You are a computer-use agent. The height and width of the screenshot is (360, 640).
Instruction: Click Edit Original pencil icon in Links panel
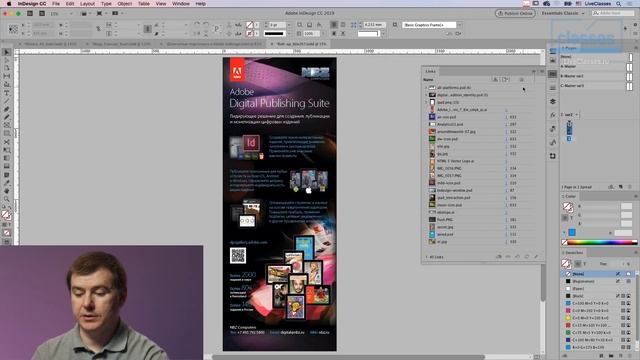pyautogui.click(x=536, y=257)
